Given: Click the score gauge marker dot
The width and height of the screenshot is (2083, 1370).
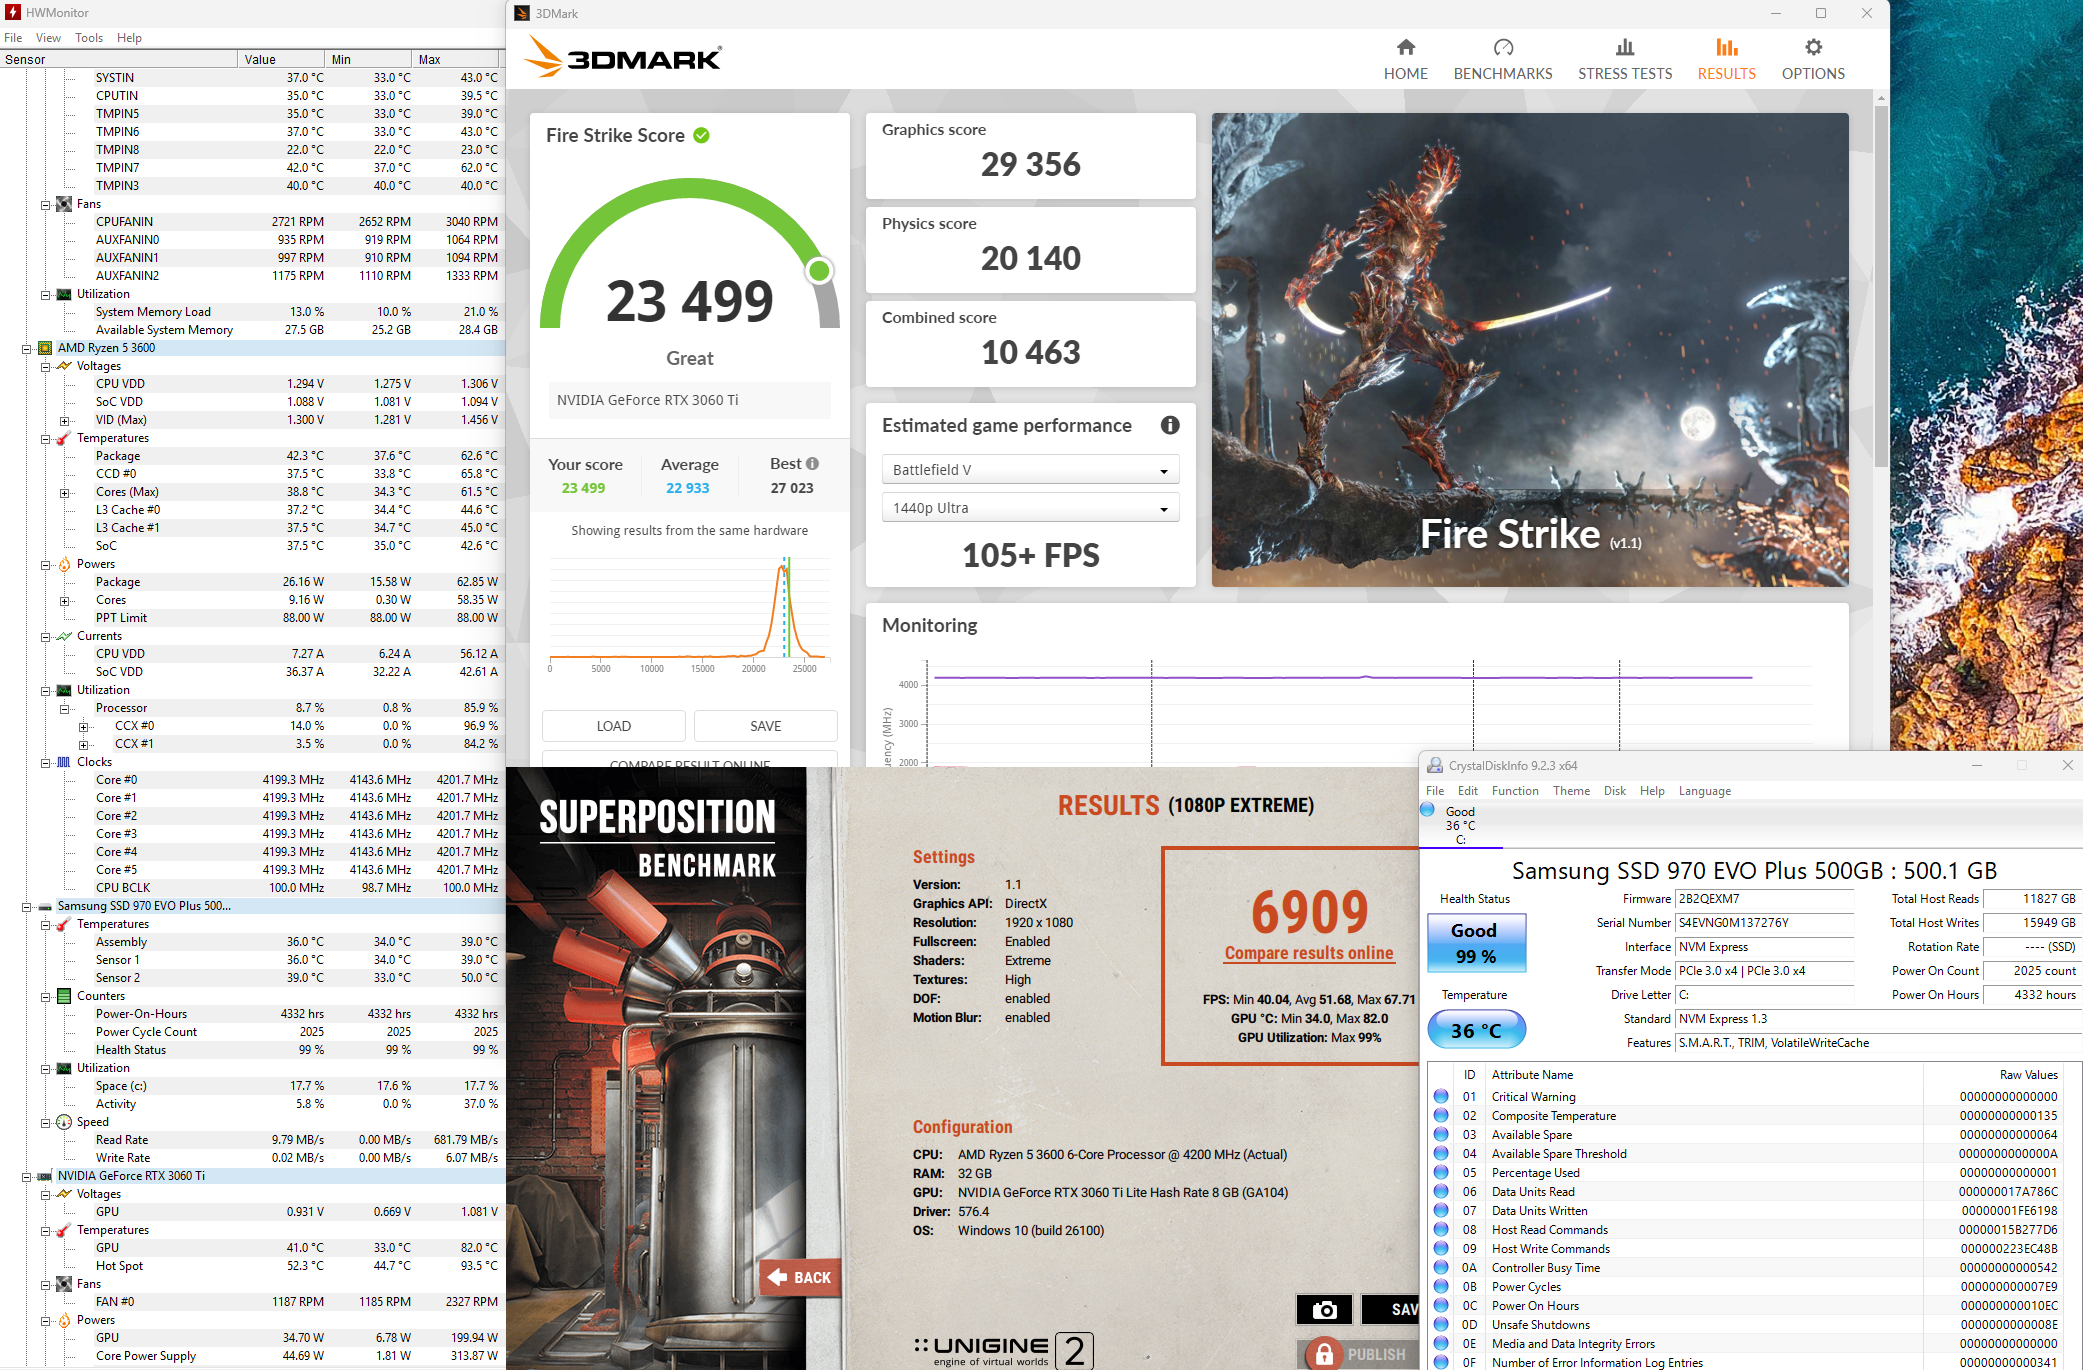Looking at the screenshot, I should click(x=819, y=270).
